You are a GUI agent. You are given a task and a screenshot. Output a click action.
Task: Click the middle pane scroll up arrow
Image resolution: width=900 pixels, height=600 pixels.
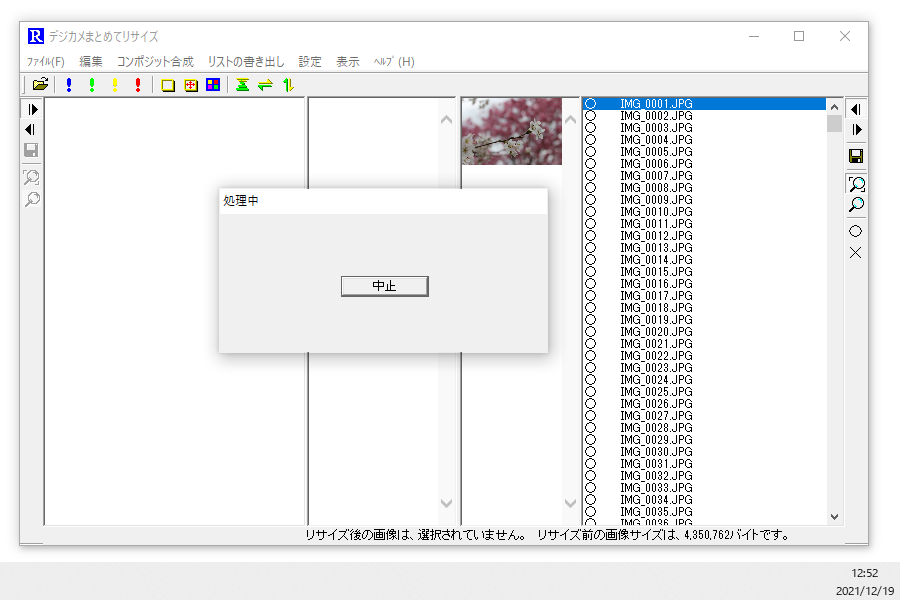[446, 120]
